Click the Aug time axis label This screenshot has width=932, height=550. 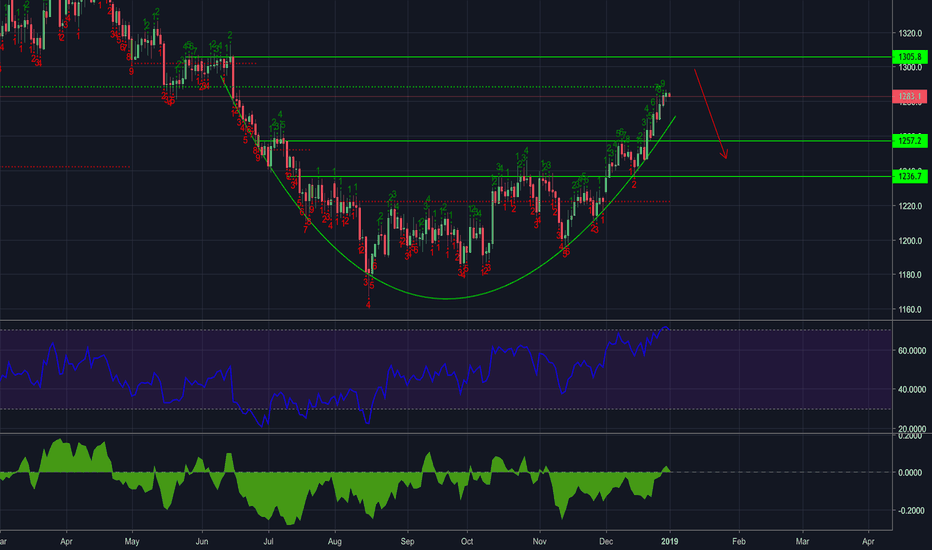(x=335, y=542)
